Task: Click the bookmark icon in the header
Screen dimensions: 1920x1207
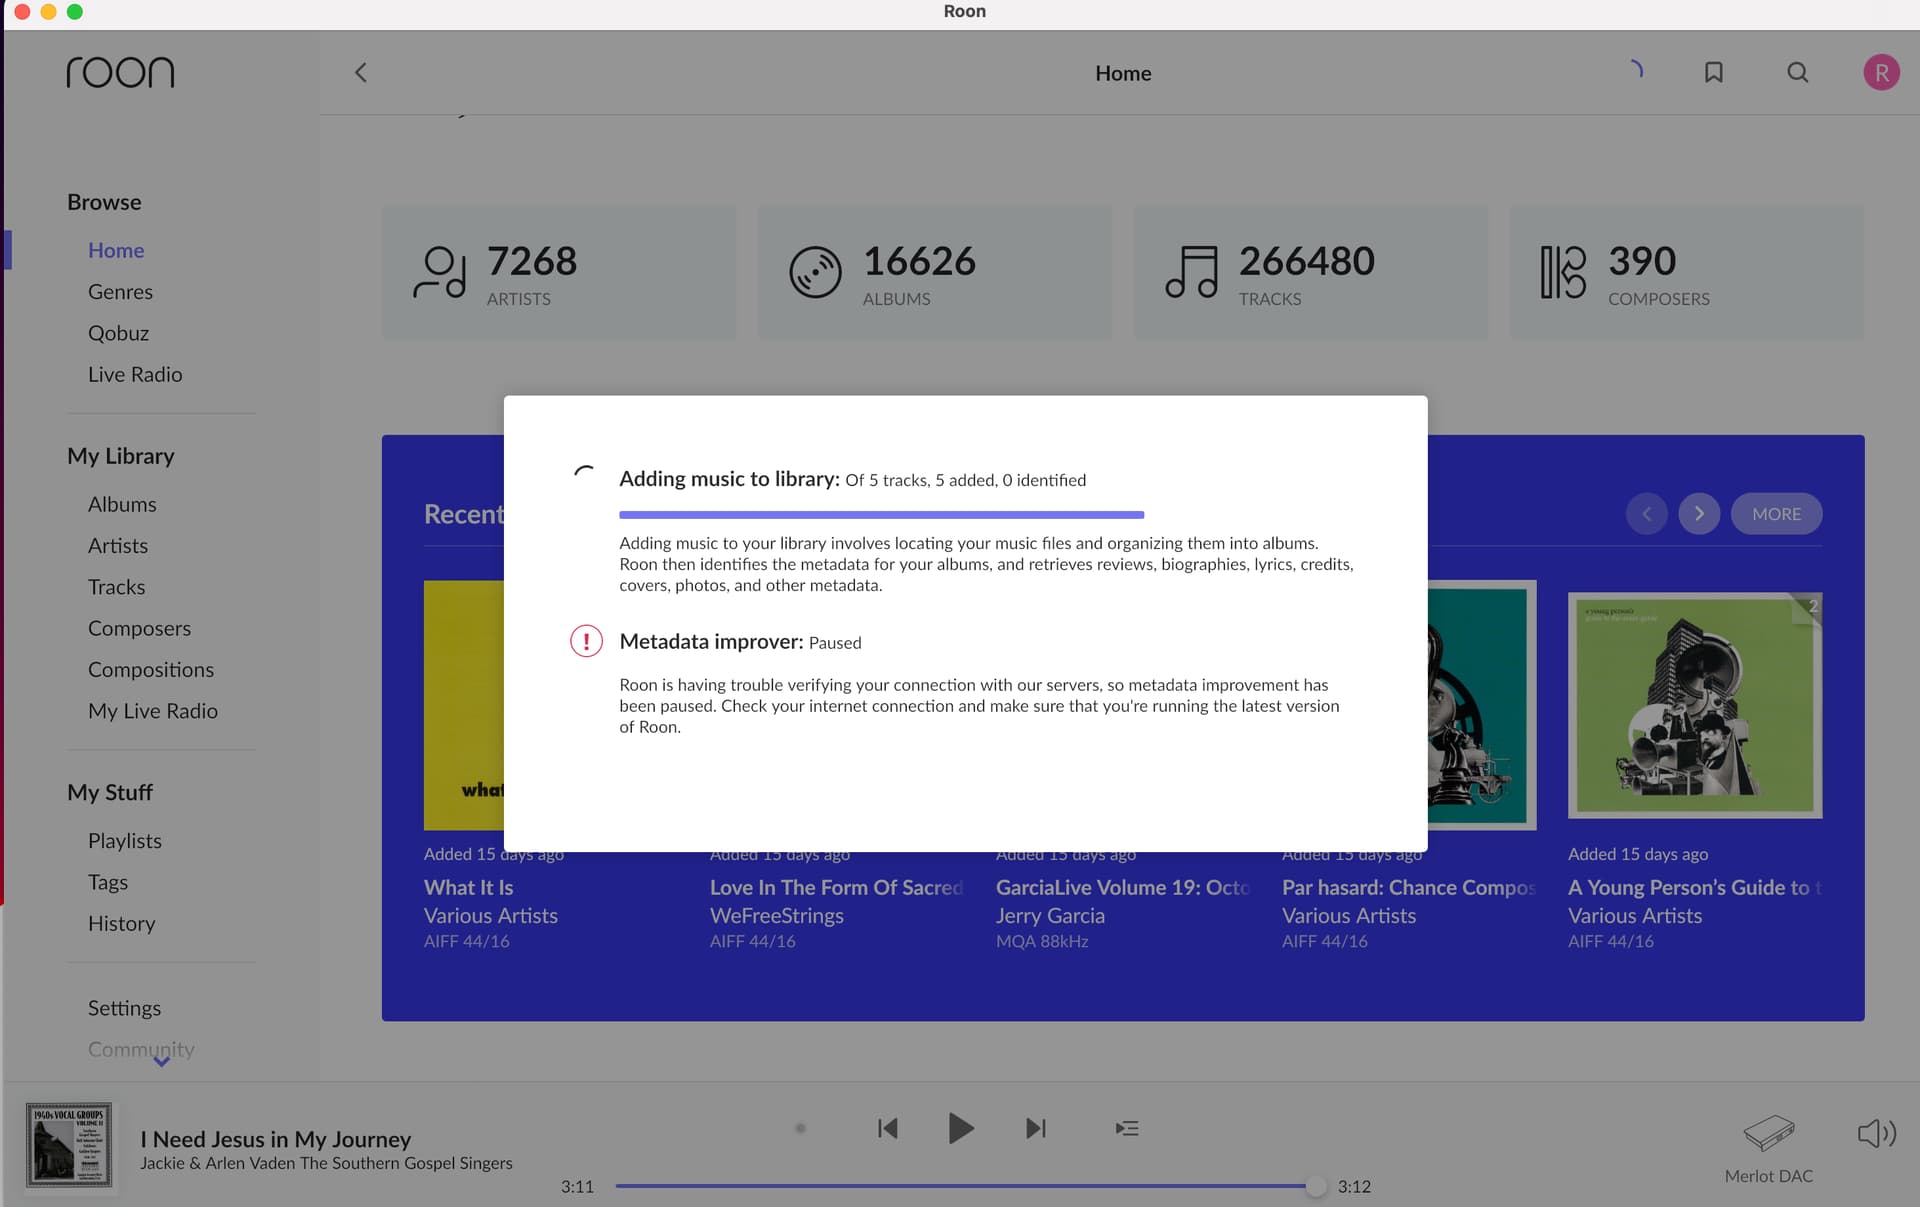Action: click(1713, 72)
